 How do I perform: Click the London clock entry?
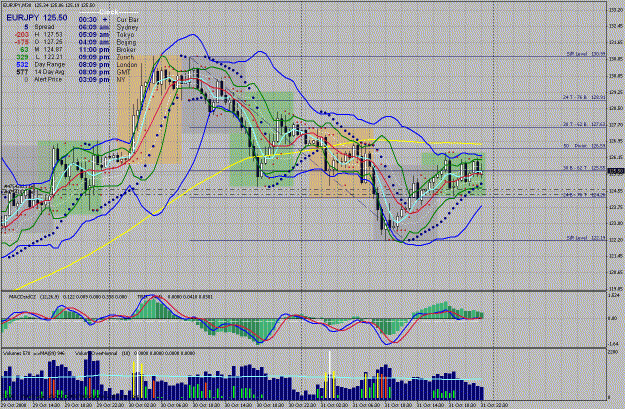point(108,65)
